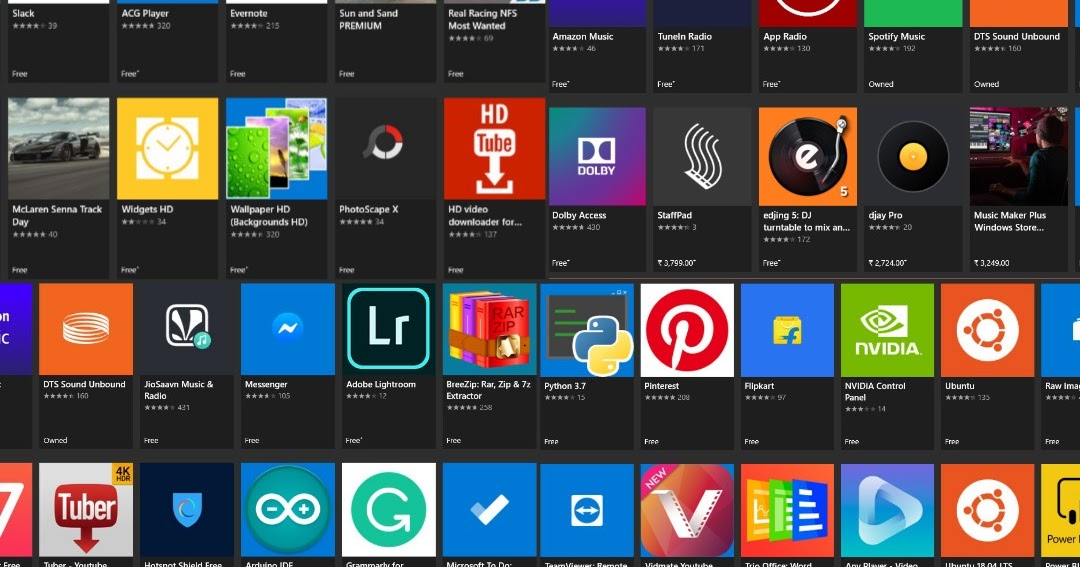Select the Adobe Lightroom Lr icon
The height and width of the screenshot is (567, 1080).
click(x=388, y=329)
